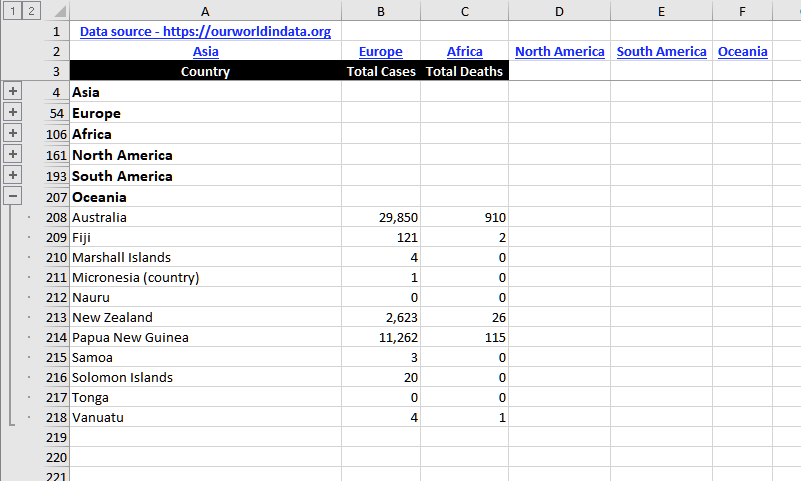
Task: Follow the Europe hyperlink in row 2
Action: [381, 52]
